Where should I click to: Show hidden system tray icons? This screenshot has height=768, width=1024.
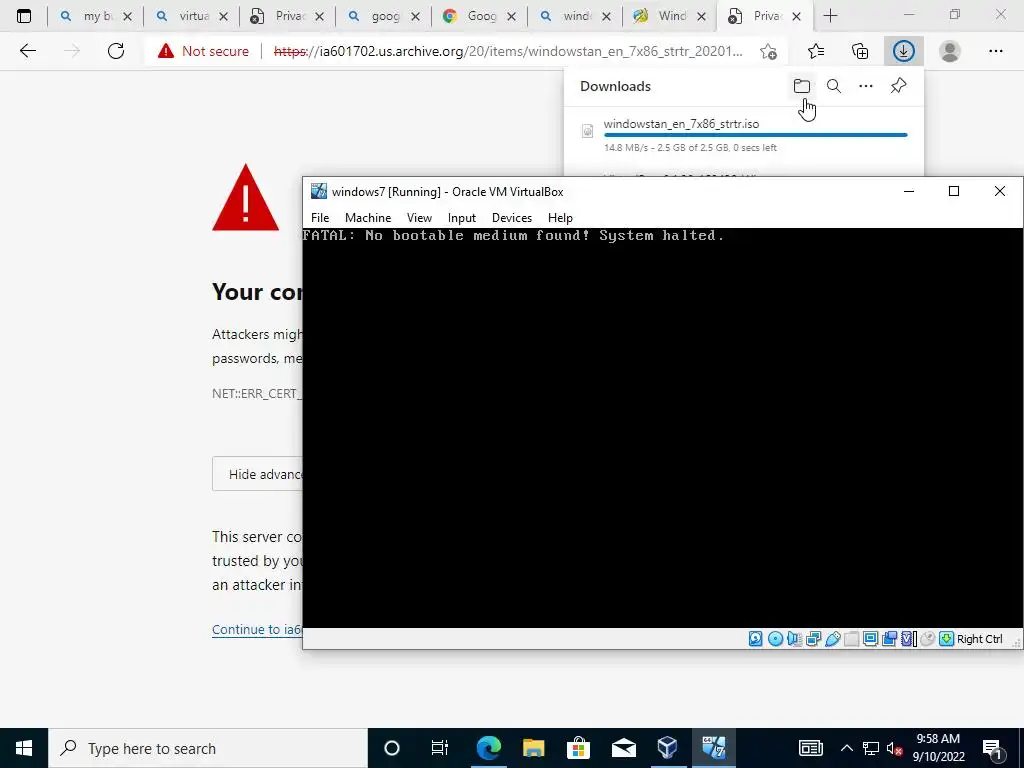point(846,748)
